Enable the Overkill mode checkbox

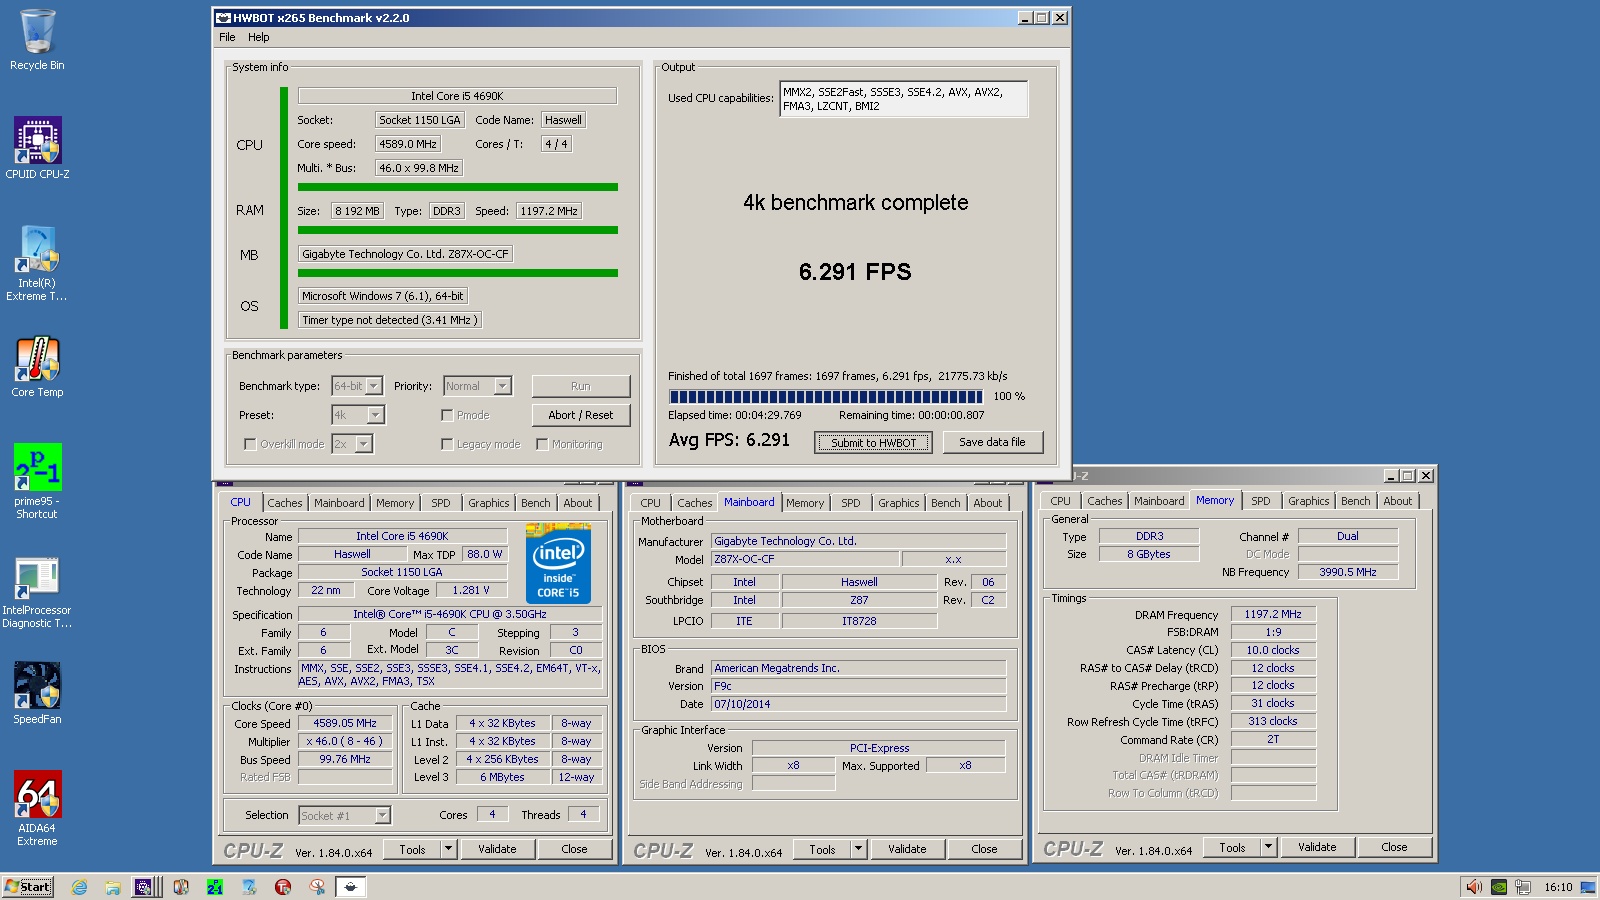[250, 444]
